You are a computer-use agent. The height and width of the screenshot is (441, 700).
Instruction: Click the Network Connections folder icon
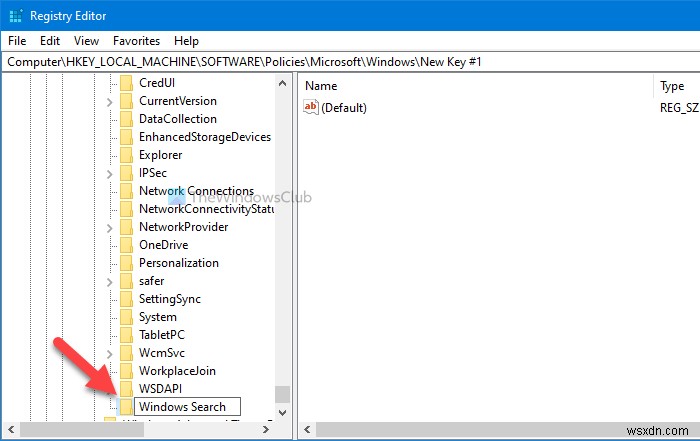126,191
